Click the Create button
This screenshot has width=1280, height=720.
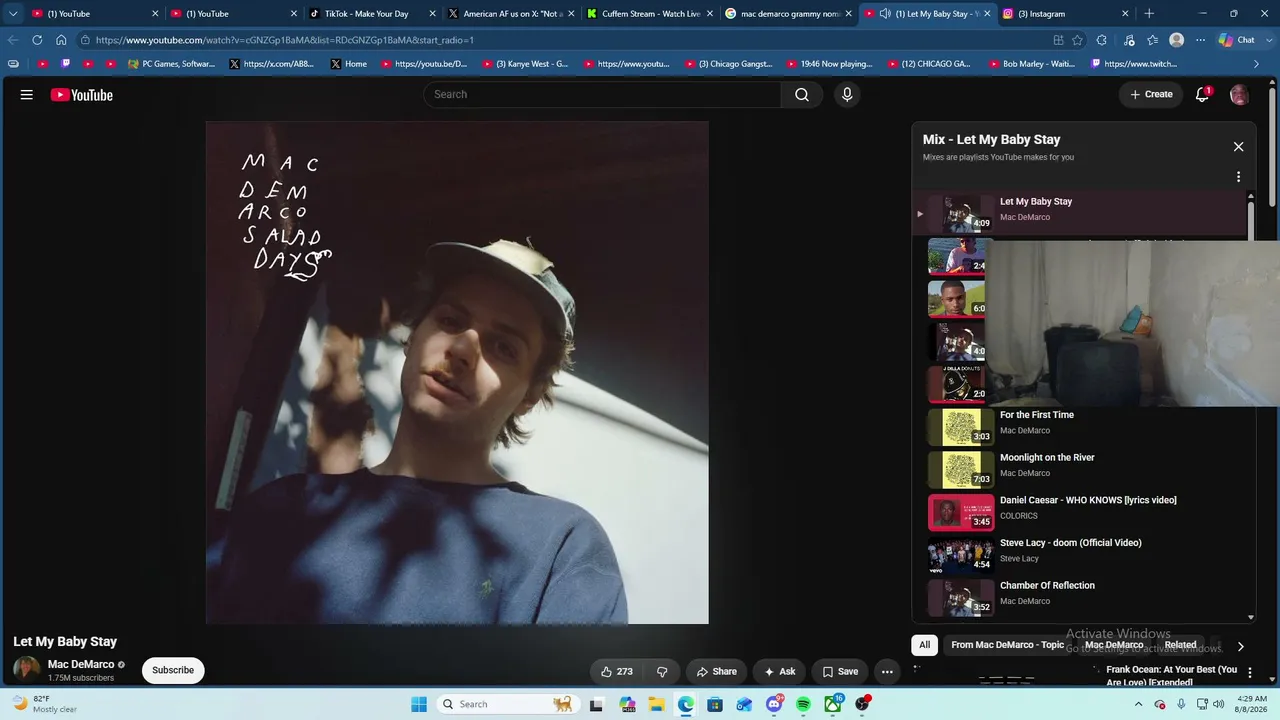click(x=1151, y=94)
